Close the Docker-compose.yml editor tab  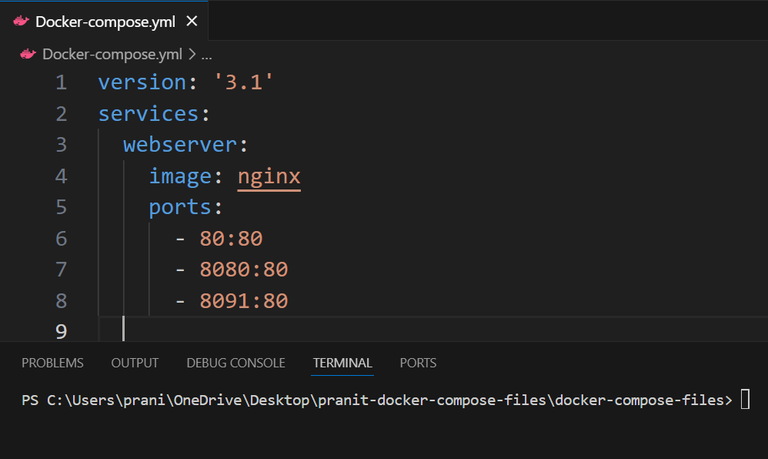coord(192,21)
